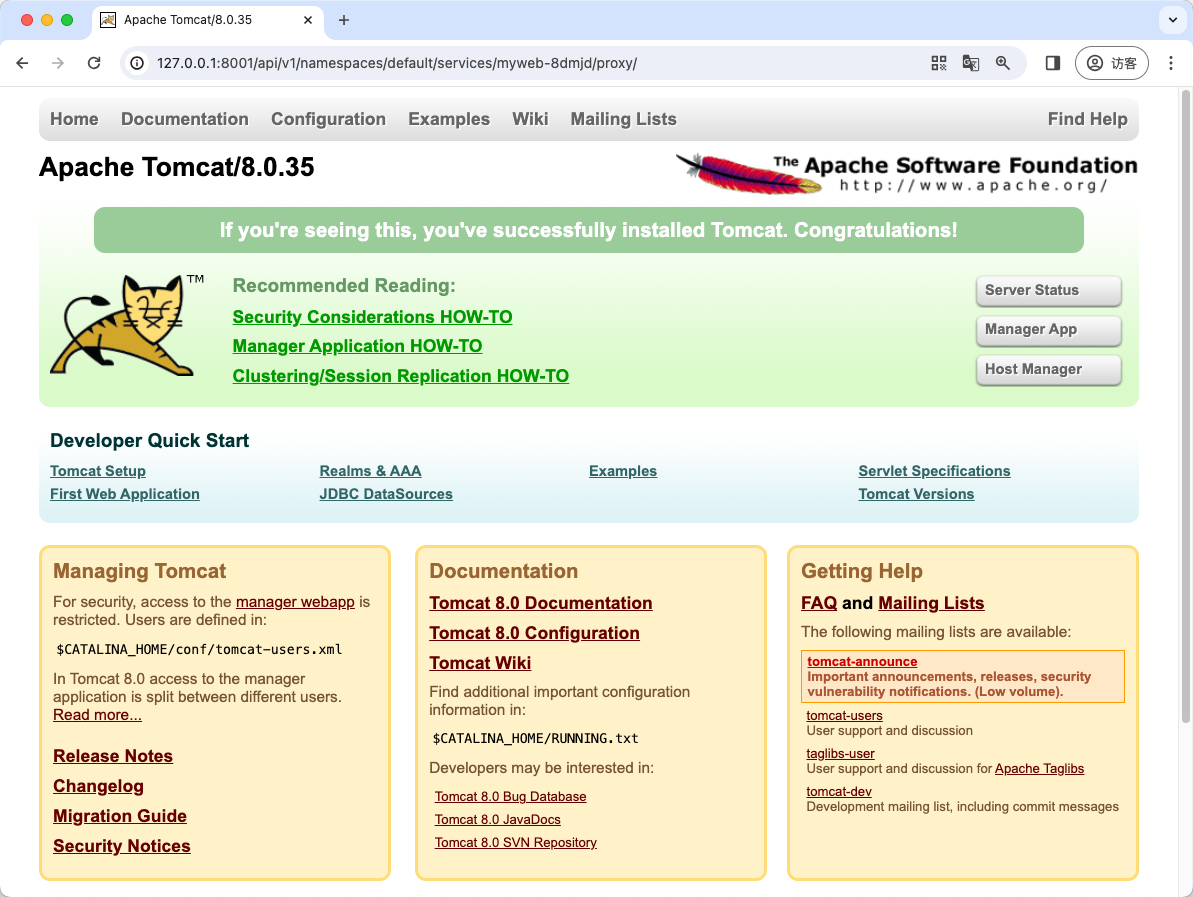Reload the page with the refresh icon
The height and width of the screenshot is (897, 1193).
(x=94, y=63)
